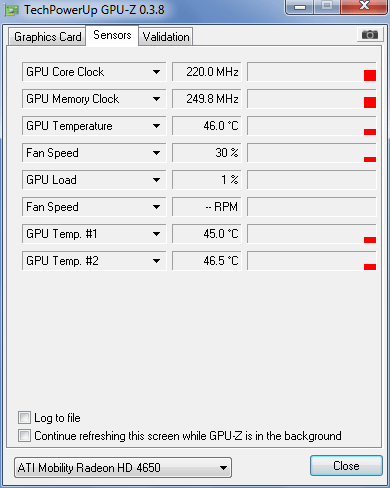This screenshot has height=488, width=390.
Task: Open the Validation tab
Action: coord(166,37)
